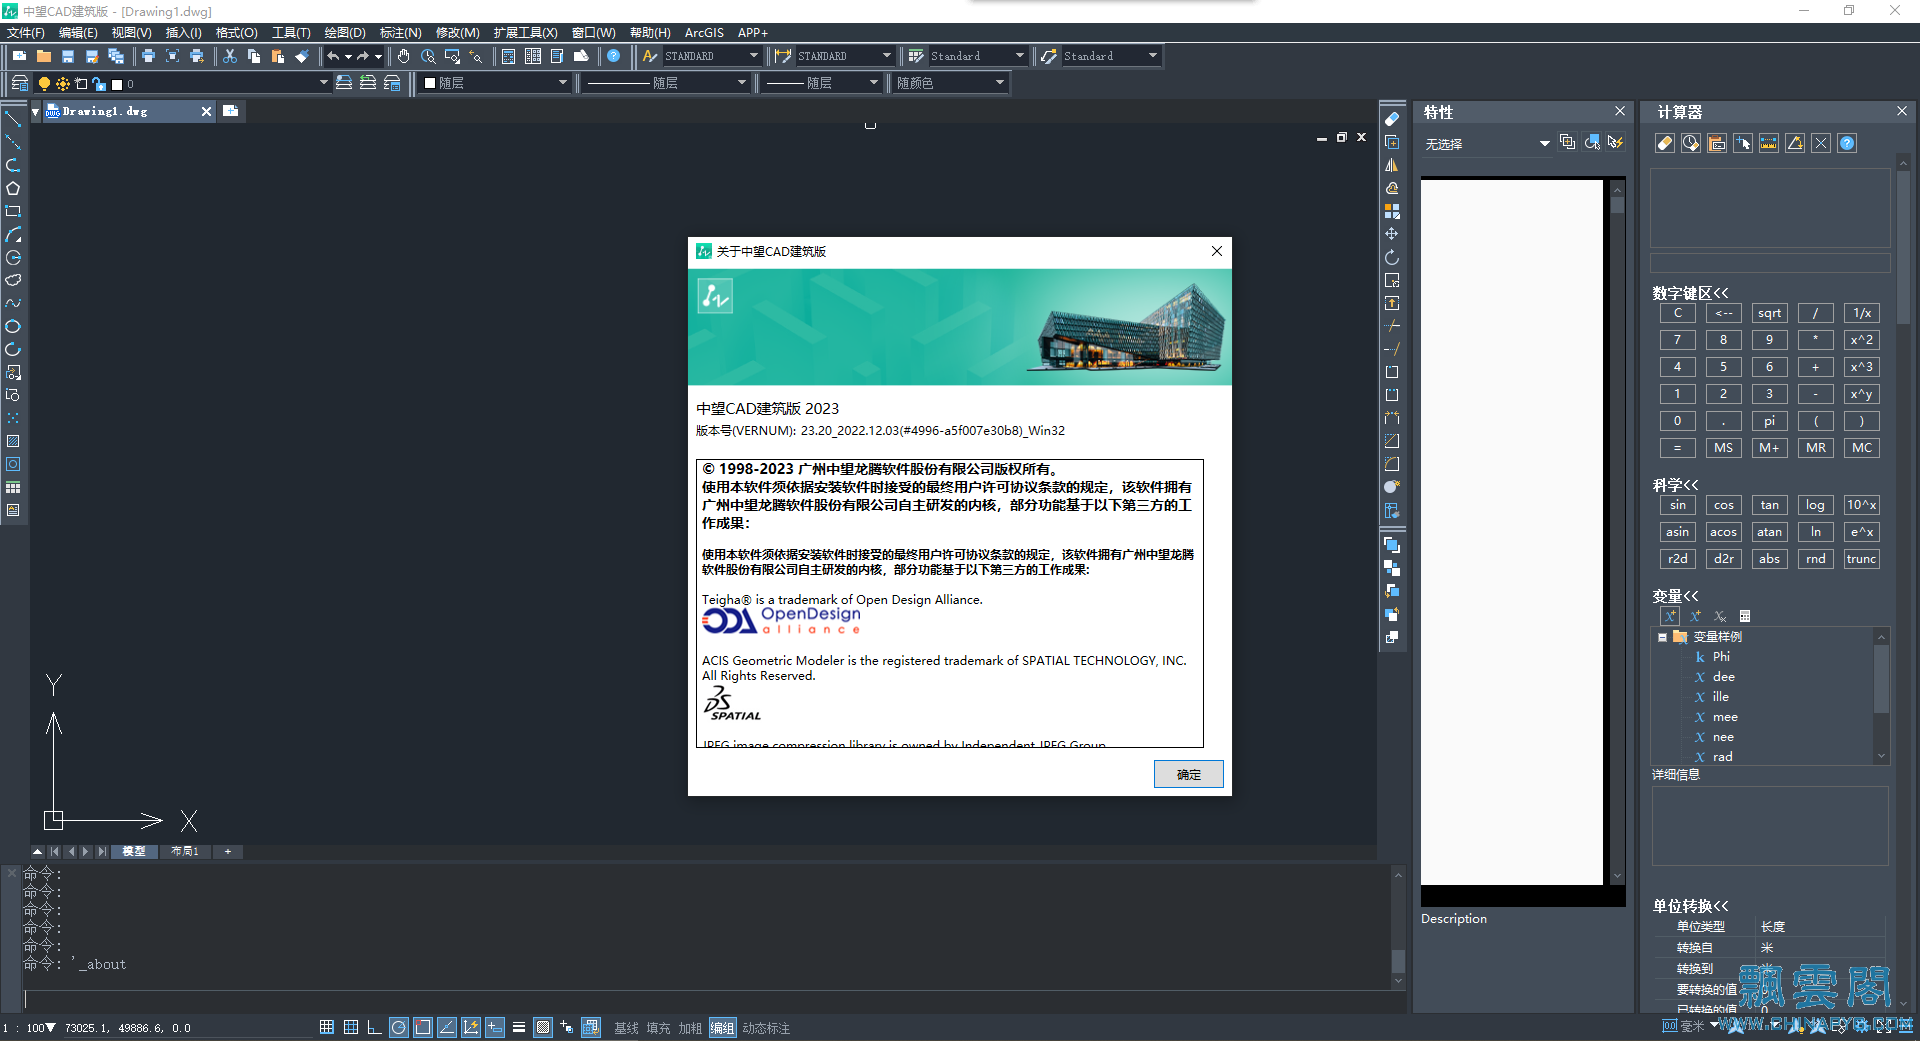Collapse the 数字键区 section
The width and height of the screenshot is (1920, 1041).
pos(1690,293)
